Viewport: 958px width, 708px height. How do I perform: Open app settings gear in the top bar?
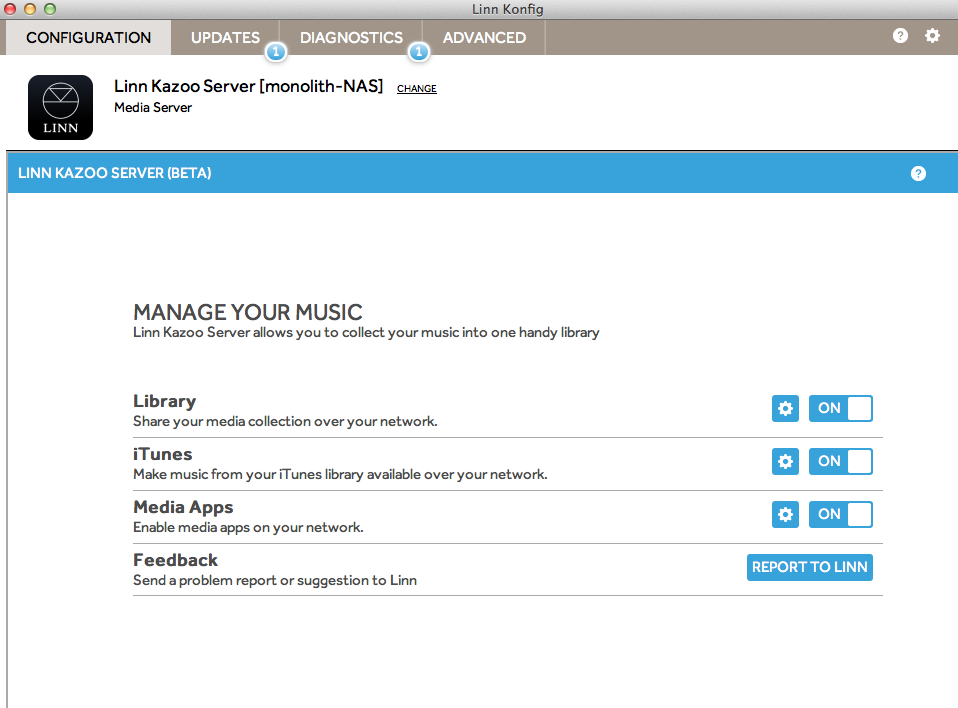pyautogui.click(x=932, y=36)
